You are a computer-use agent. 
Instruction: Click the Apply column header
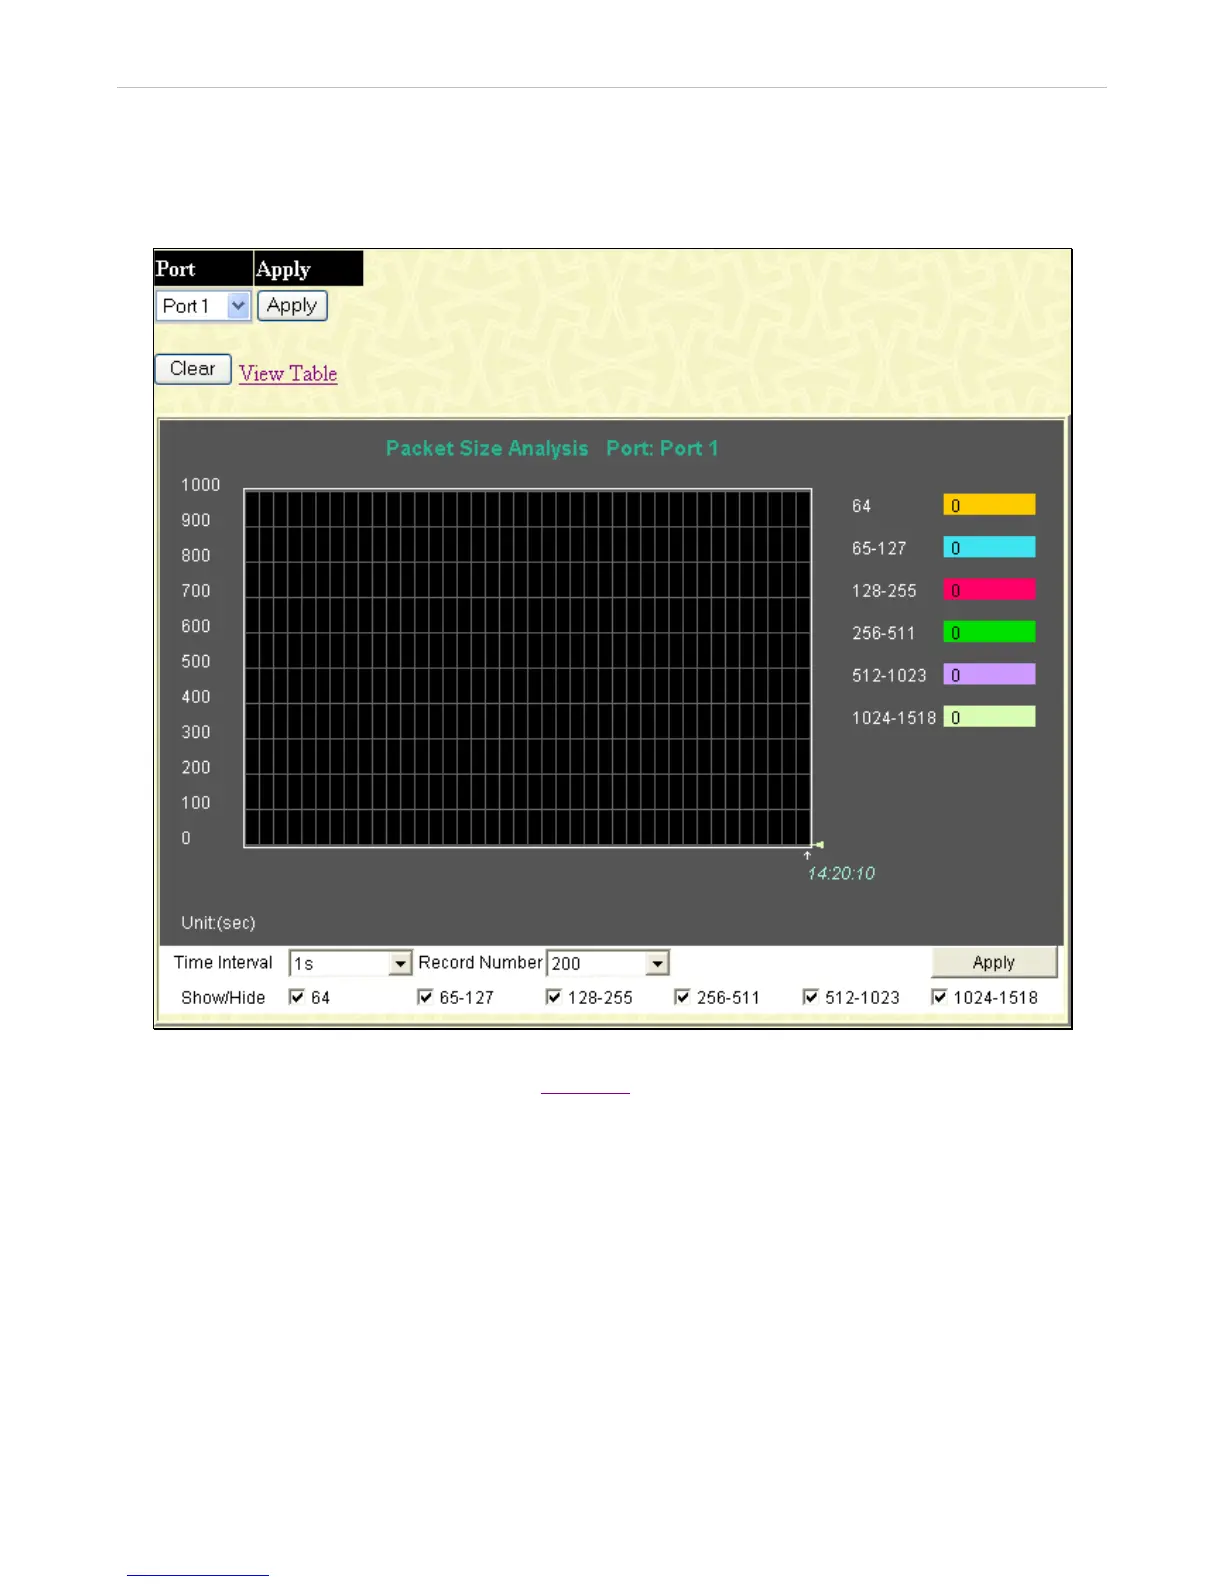[x=309, y=269]
